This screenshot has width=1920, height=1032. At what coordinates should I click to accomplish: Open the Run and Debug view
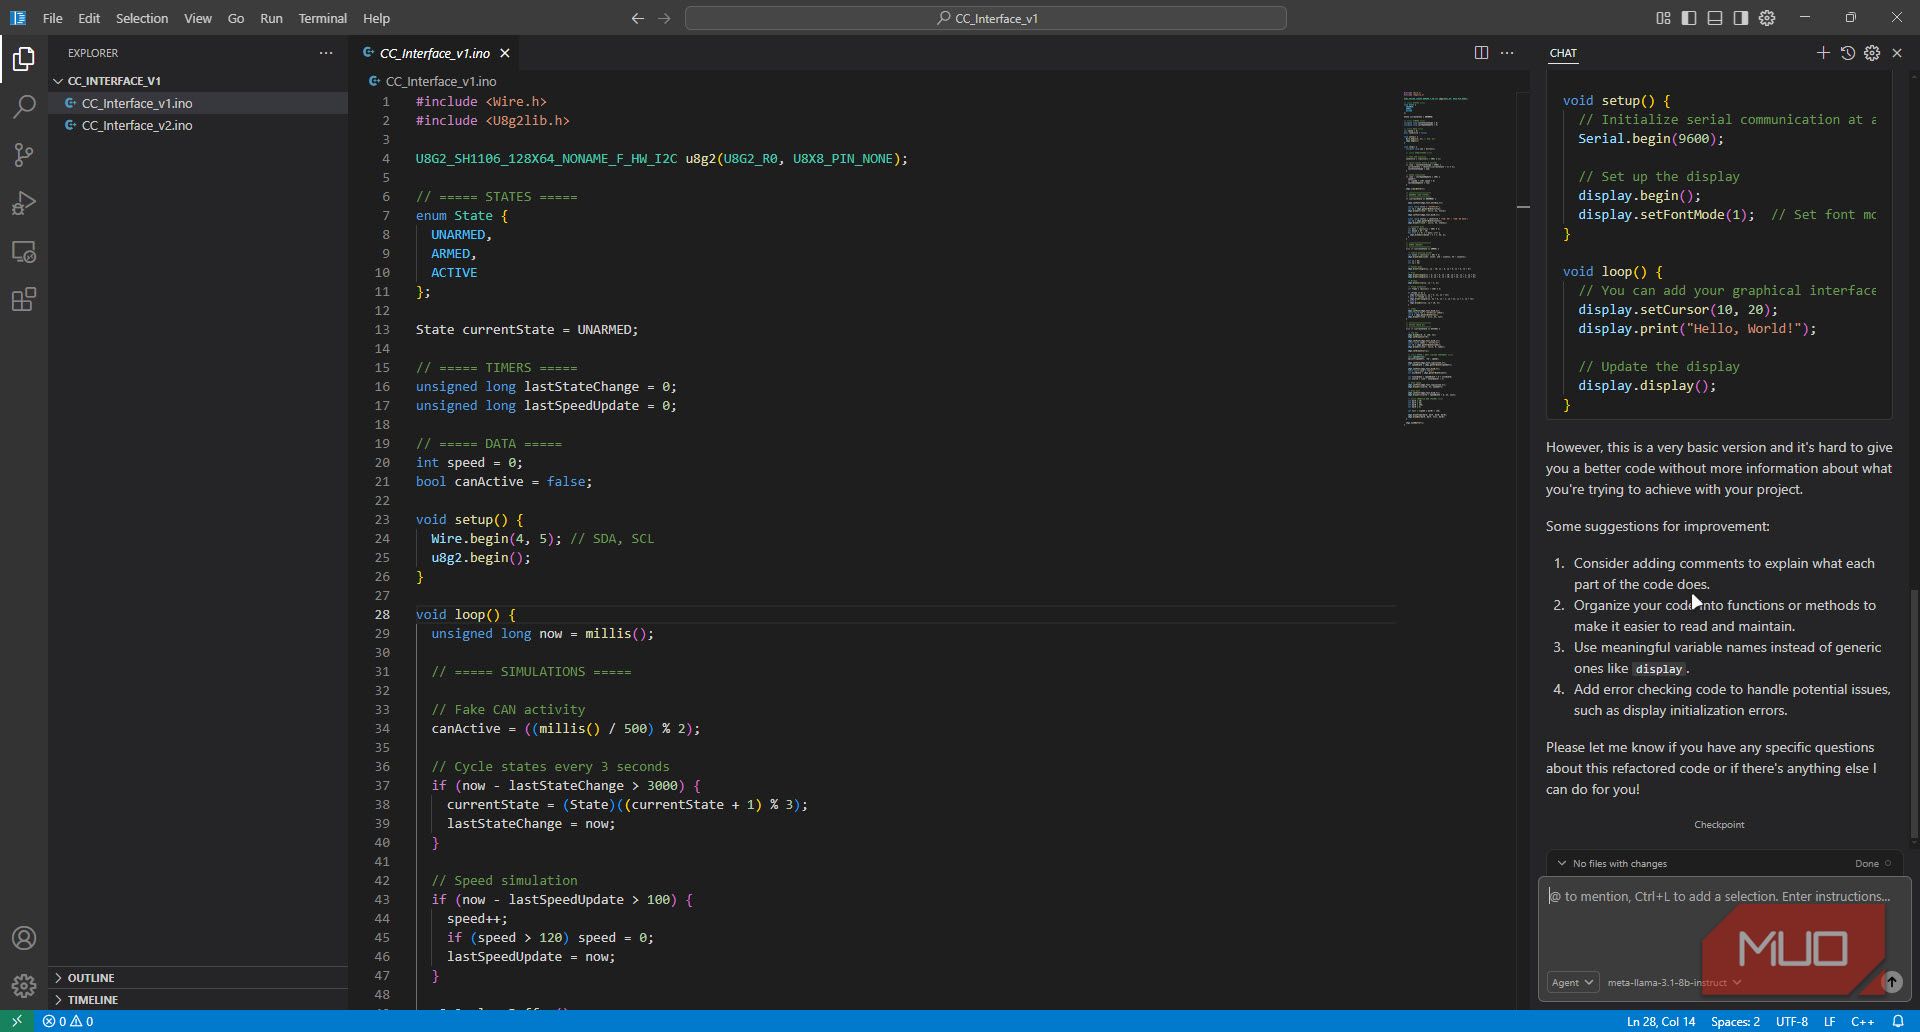[x=24, y=203]
